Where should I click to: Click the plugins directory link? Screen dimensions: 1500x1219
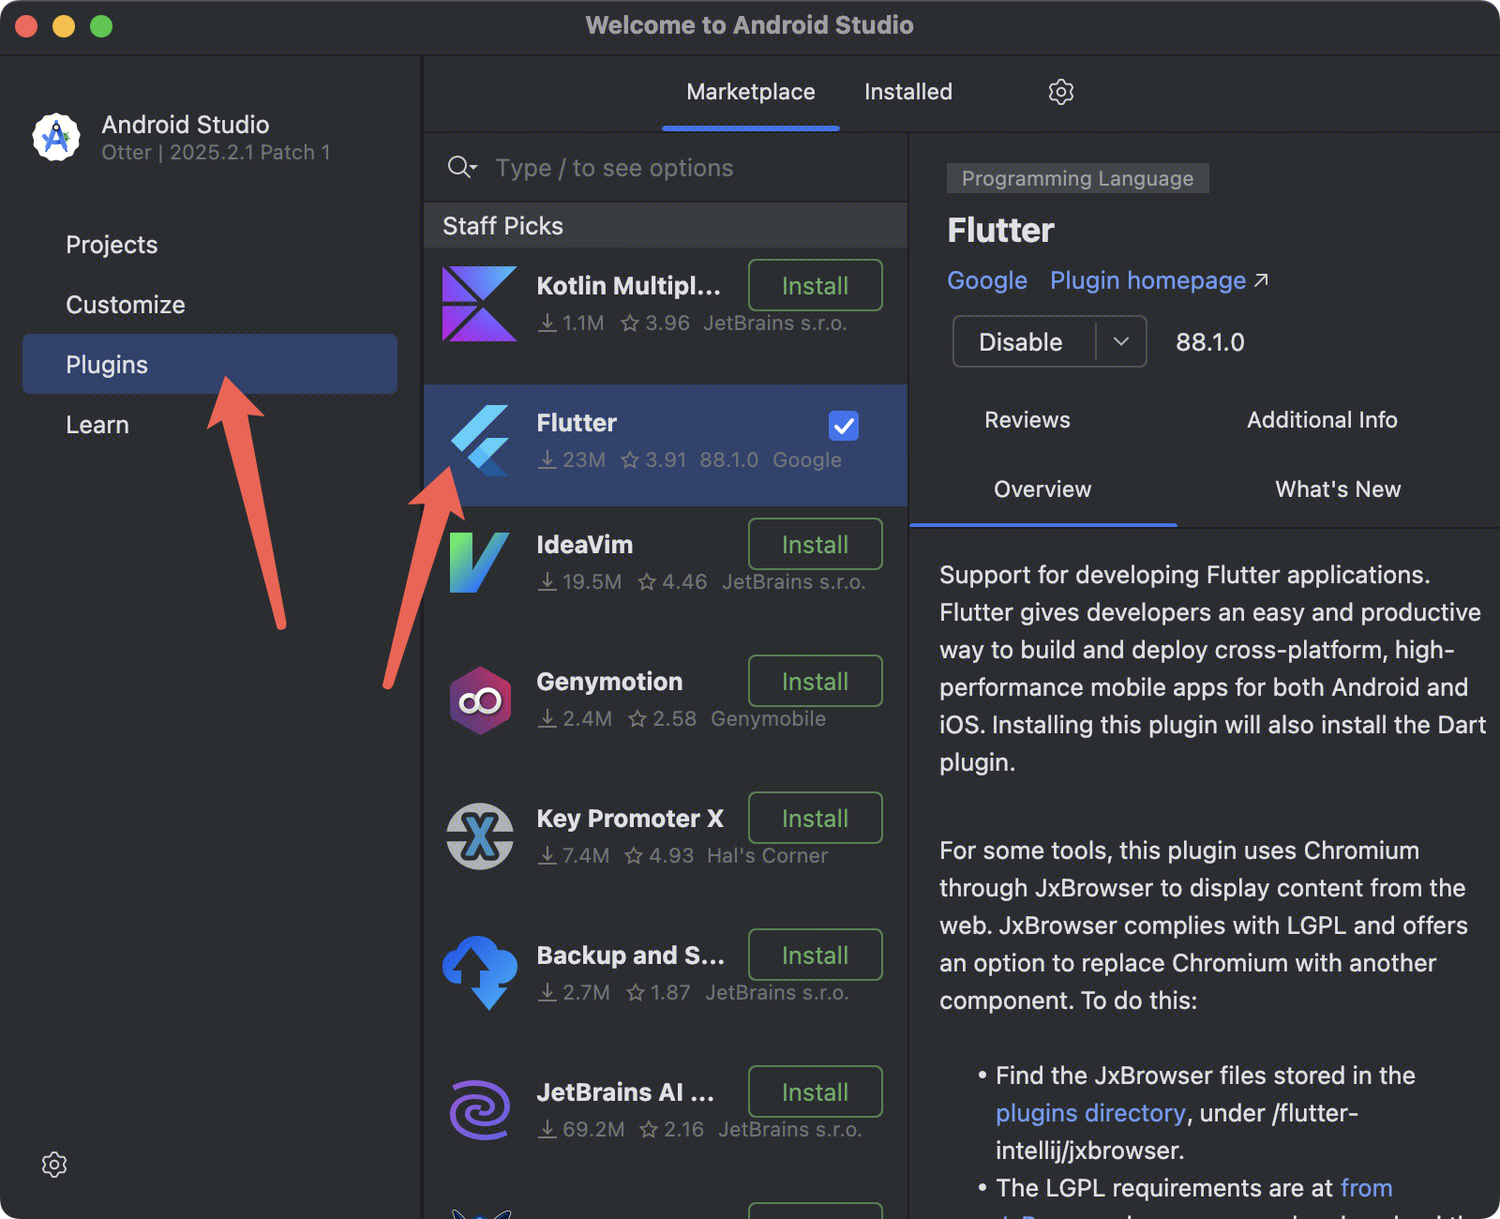tap(1090, 1113)
